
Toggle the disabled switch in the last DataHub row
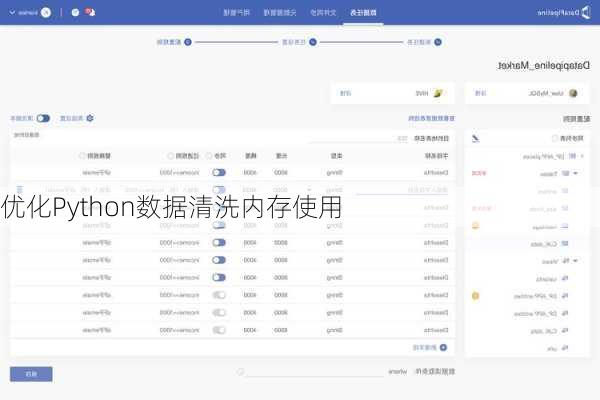219,330
